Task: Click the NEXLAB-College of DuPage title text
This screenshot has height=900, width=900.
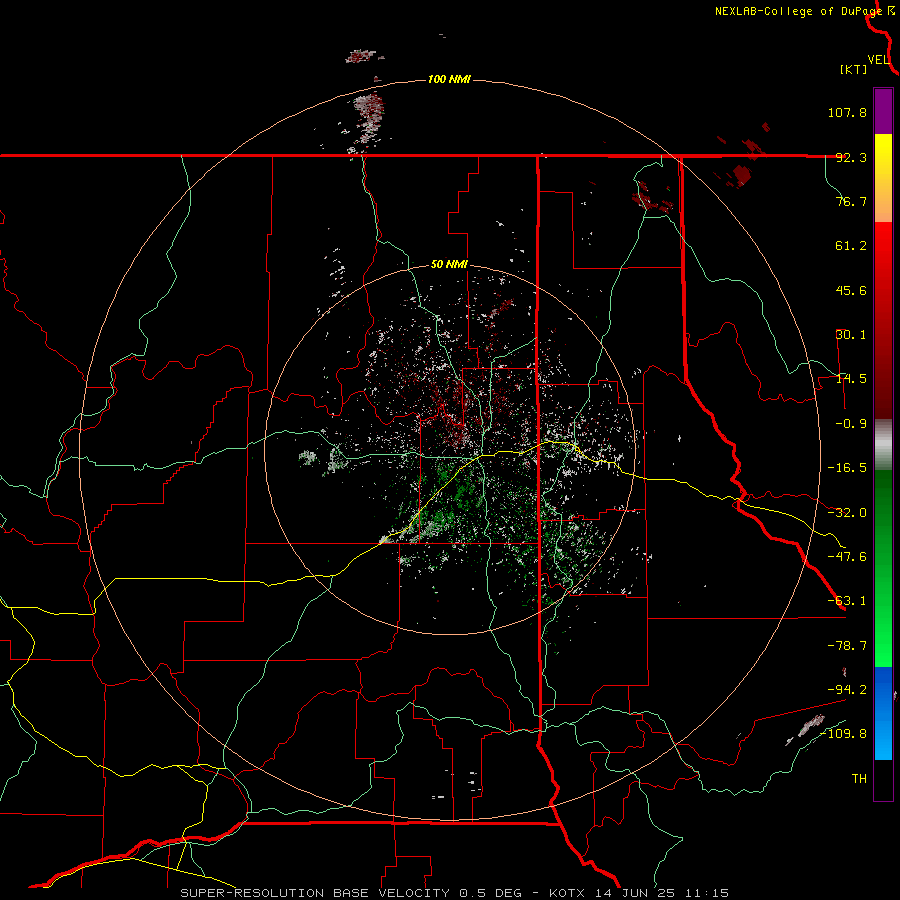Action: (798, 11)
